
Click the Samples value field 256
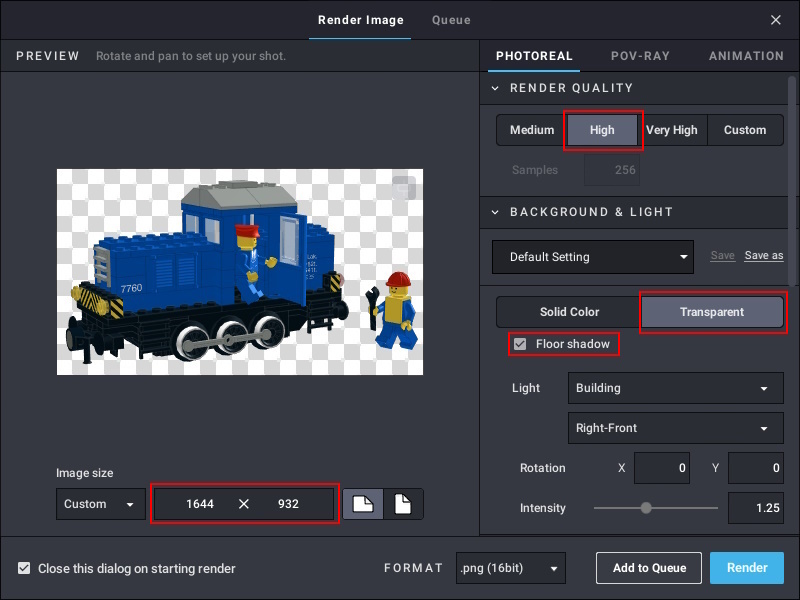pyautogui.click(x=612, y=170)
